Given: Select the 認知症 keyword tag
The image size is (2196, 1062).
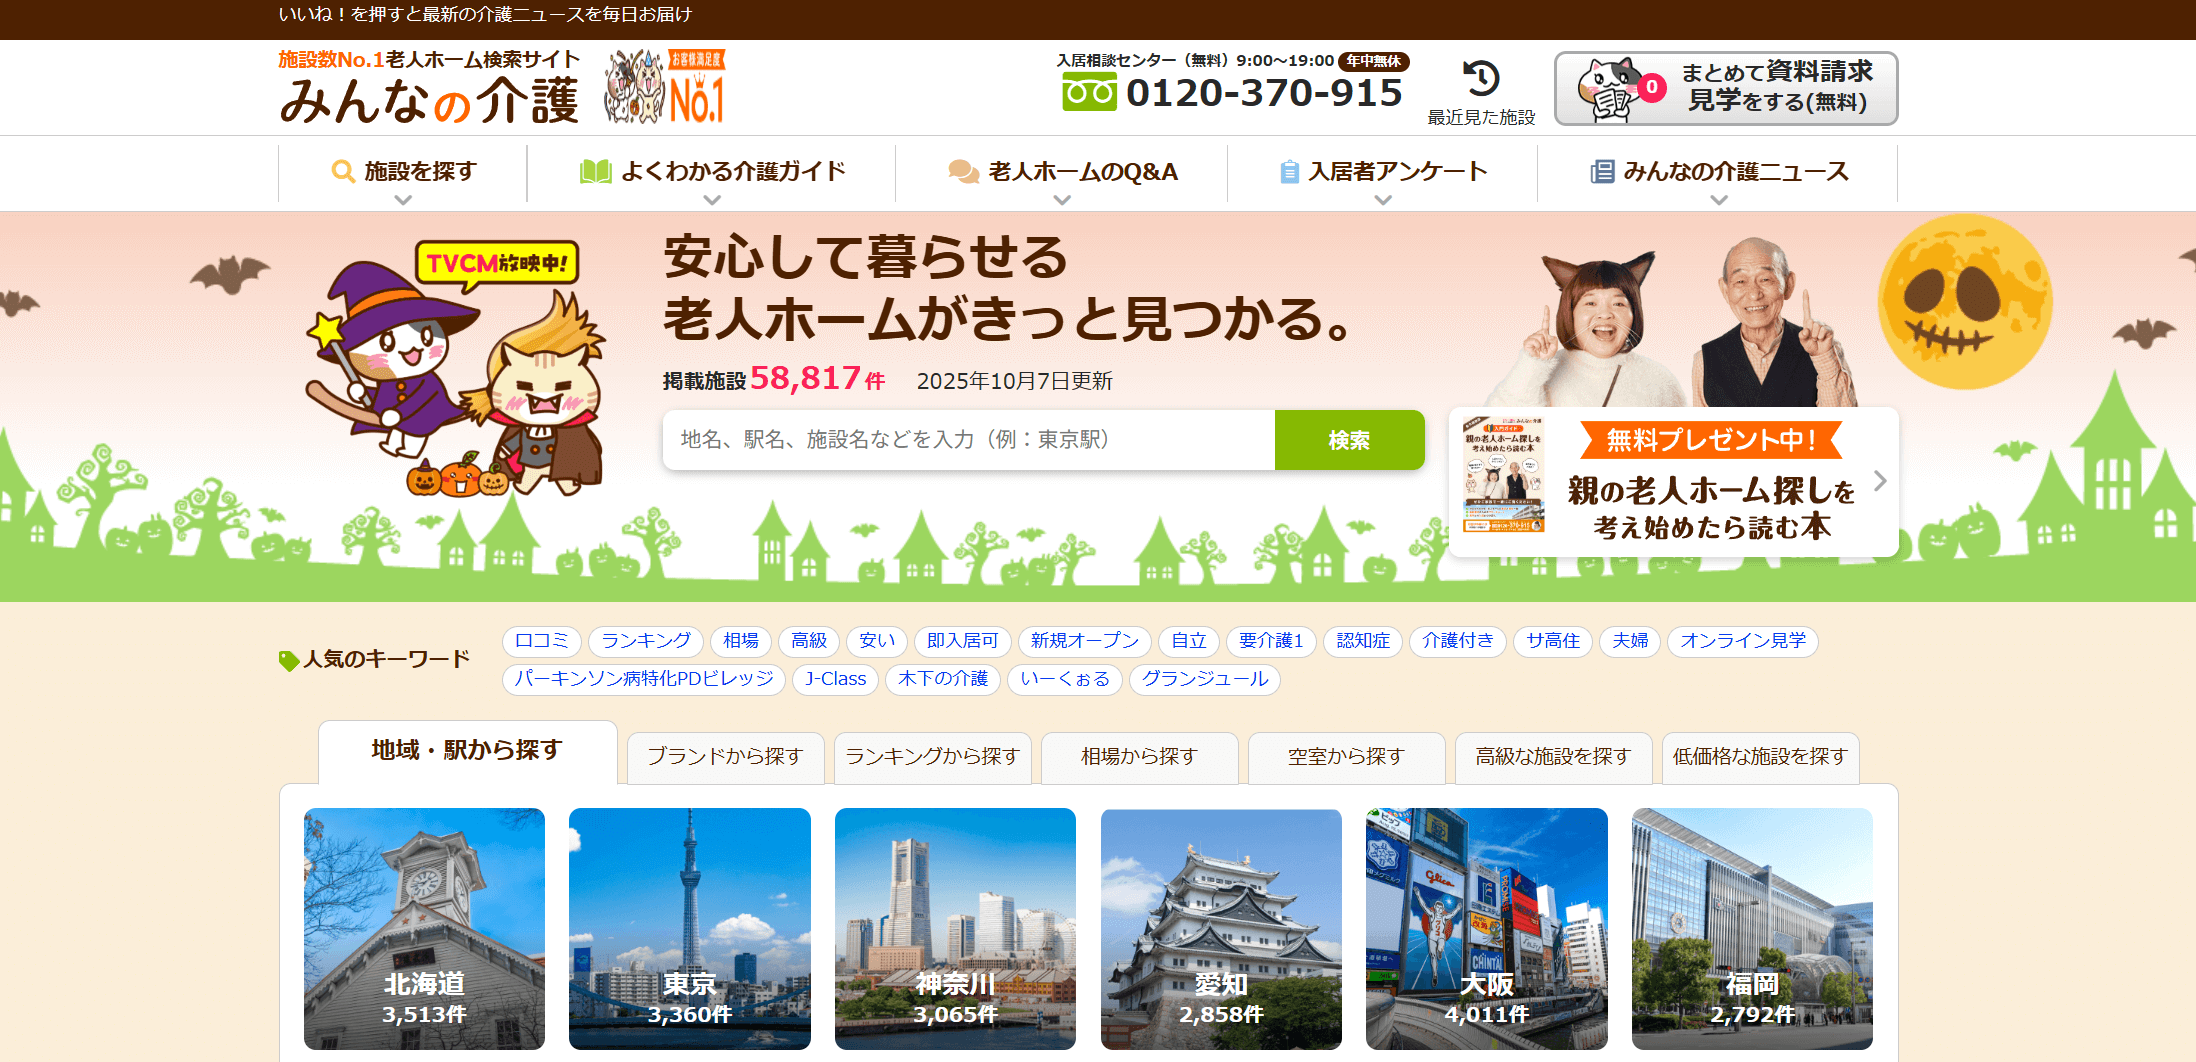Looking at the screenshot, I should click(x=1362, y=641).
